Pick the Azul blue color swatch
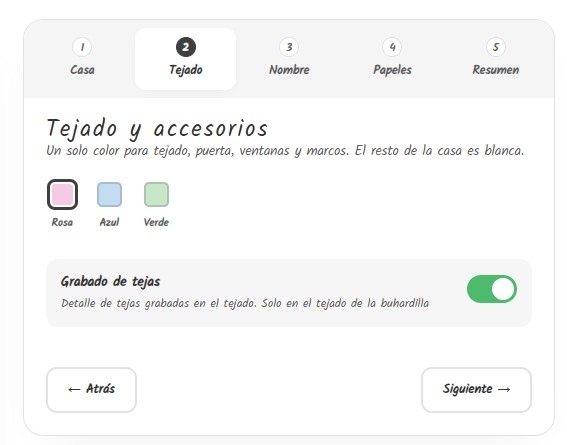 pyautogui.click(x=109, y=194)
